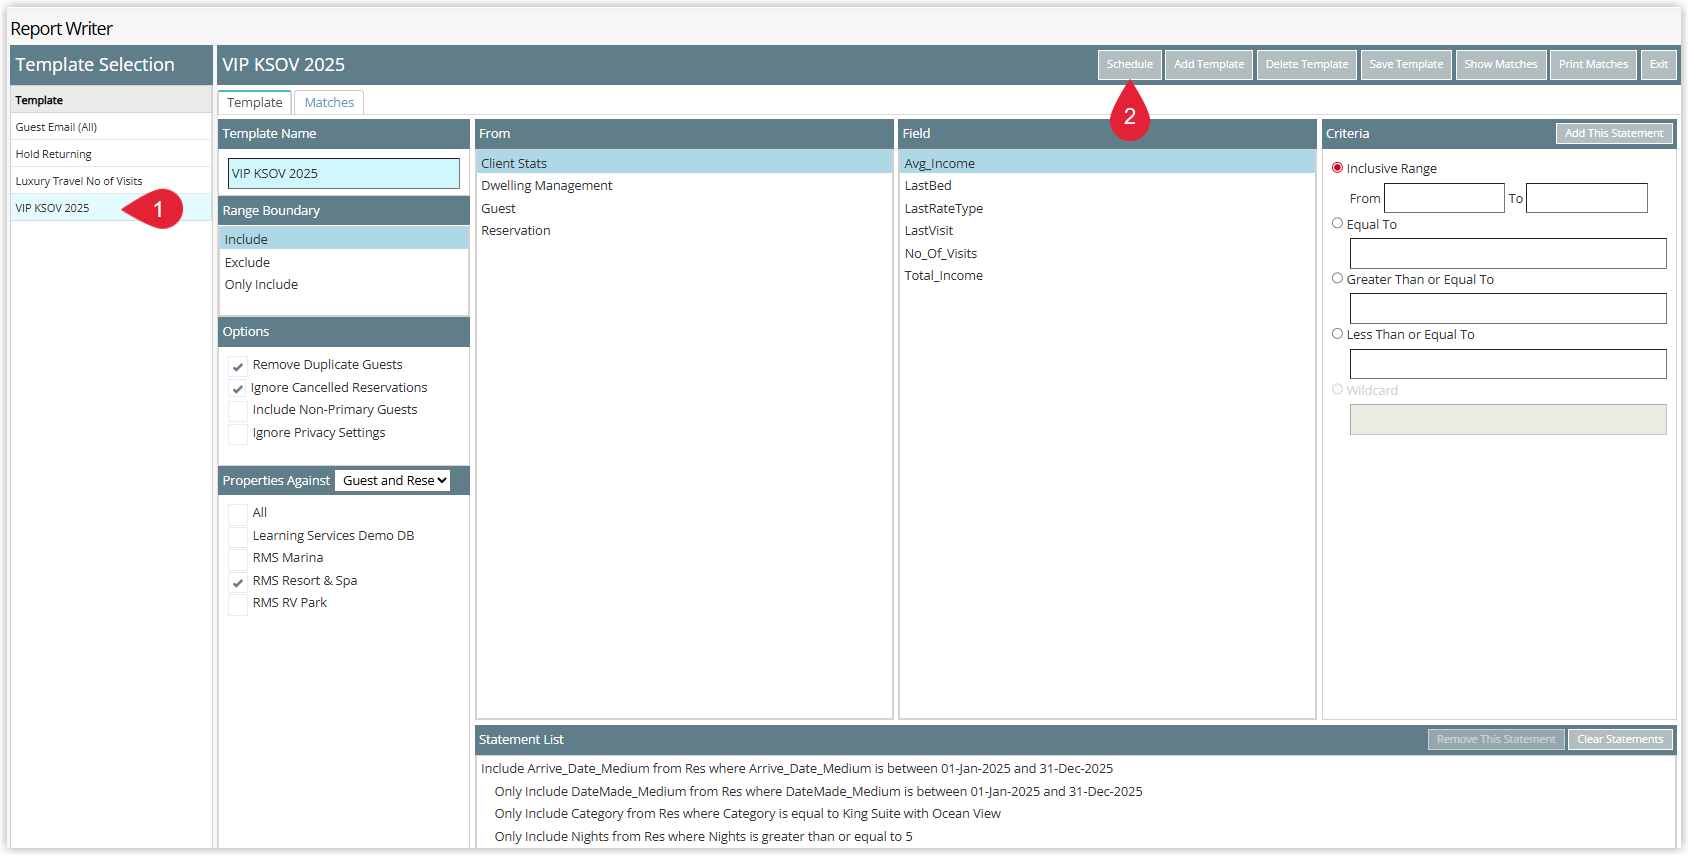Uncheck RMS Resort & Spa property
Screen dimensions: 1689x856
238,582
